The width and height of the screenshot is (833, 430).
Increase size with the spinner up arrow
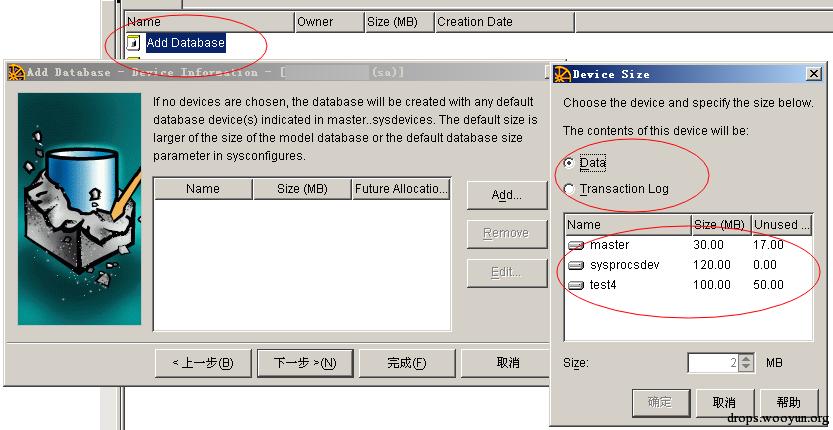pyautogui.click(x=746, y=357)
